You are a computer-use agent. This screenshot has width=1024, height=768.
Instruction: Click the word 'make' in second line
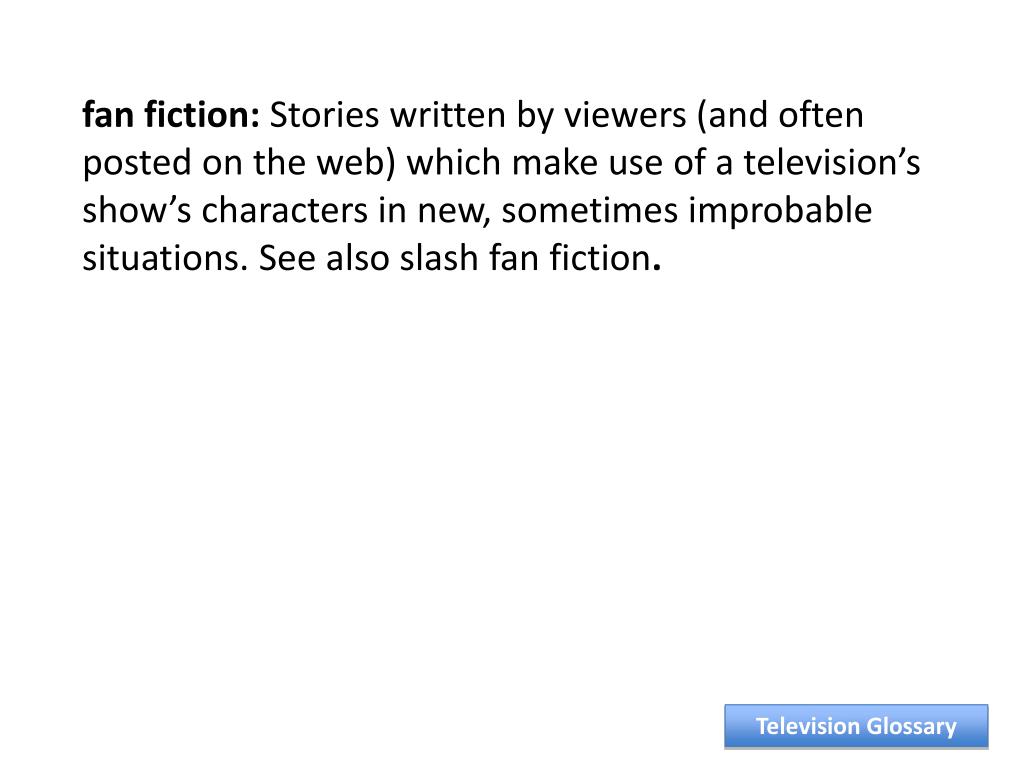pyautogui.click(x=555, y=163)
